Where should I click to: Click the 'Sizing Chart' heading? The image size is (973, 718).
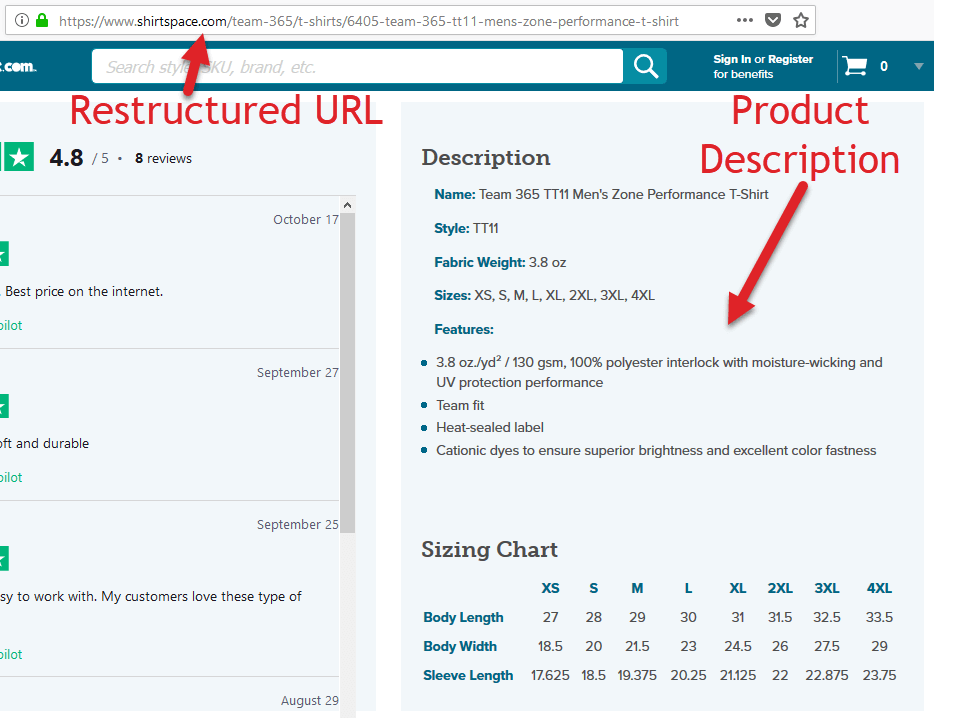(x=489, y=550)
